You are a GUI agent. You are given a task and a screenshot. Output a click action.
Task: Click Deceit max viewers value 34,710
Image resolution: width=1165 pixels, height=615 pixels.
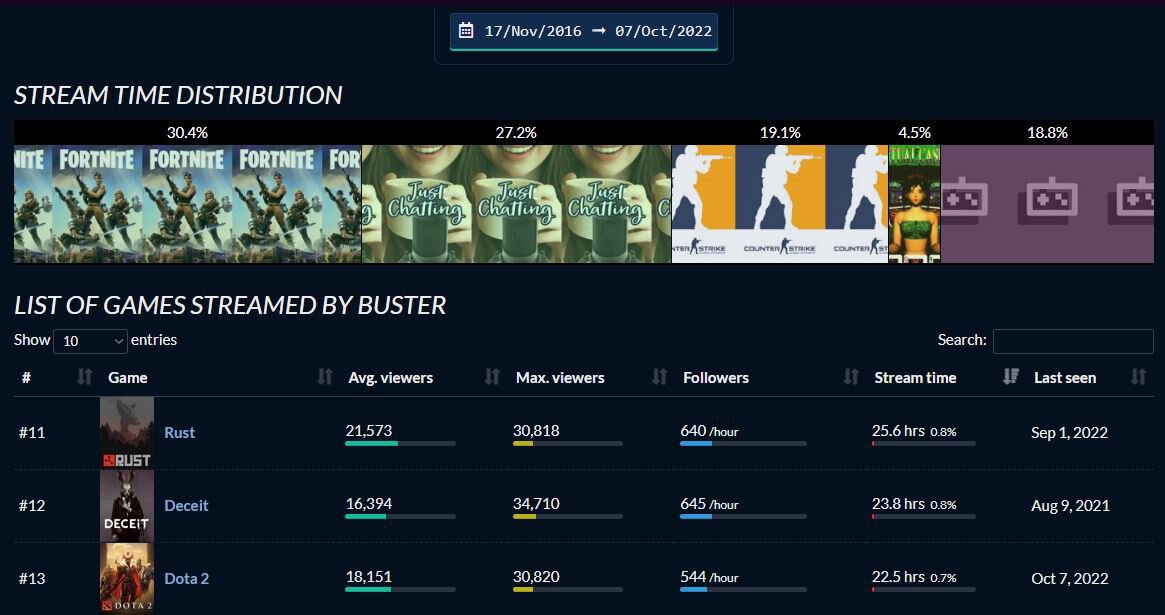536,504
